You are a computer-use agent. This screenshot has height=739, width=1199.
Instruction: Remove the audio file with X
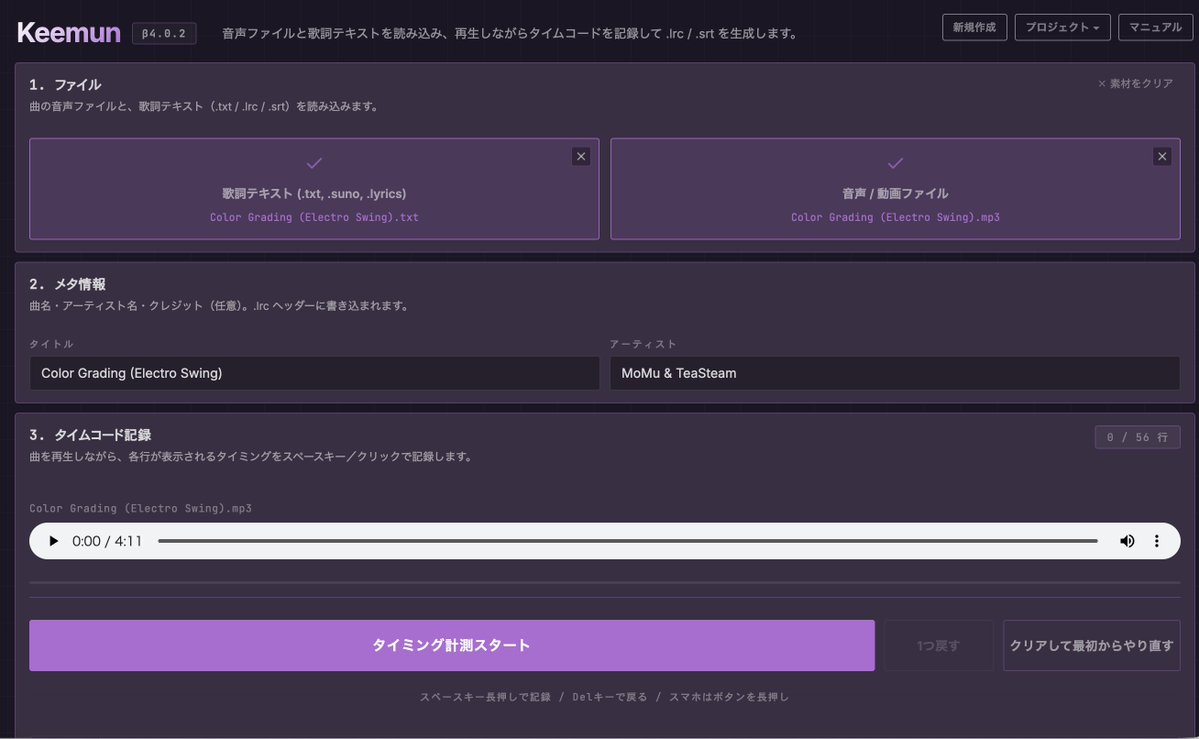(1162, 156)
